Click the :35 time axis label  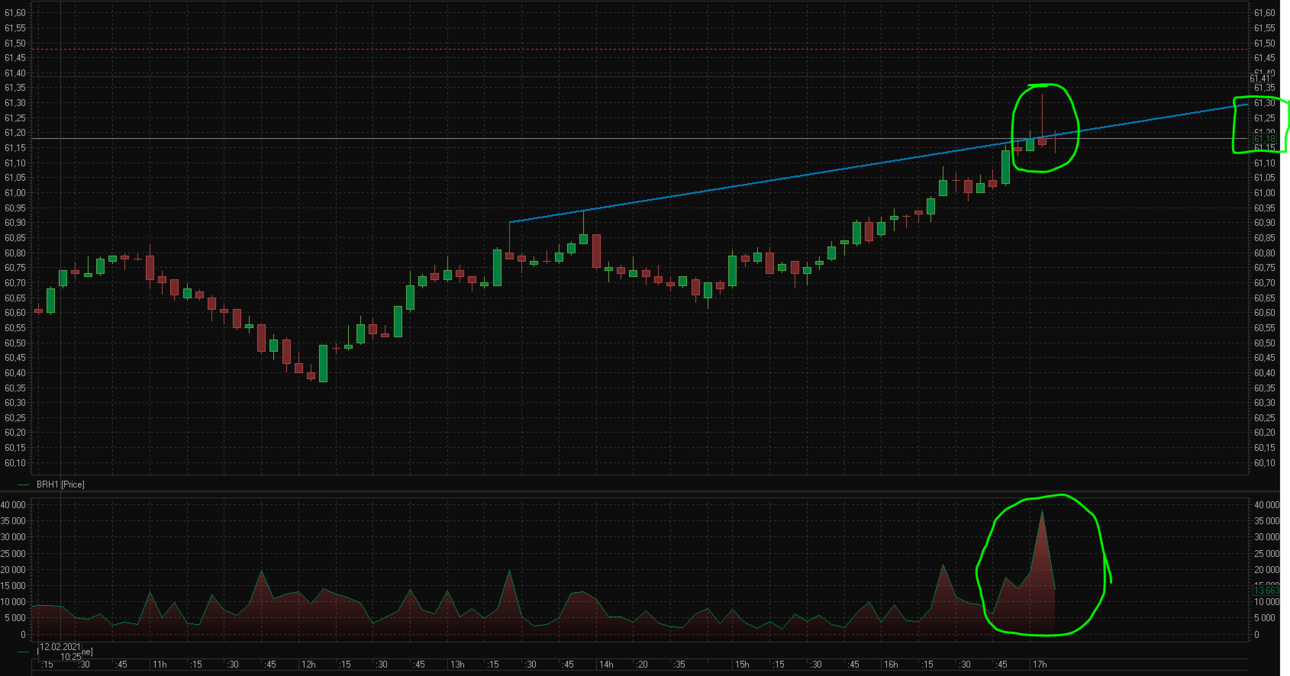(x=679, y=664)
